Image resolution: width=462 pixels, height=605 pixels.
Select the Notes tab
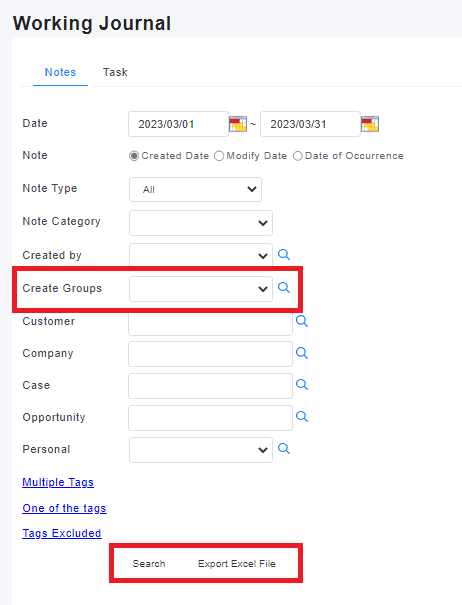[x=60, y=72]
